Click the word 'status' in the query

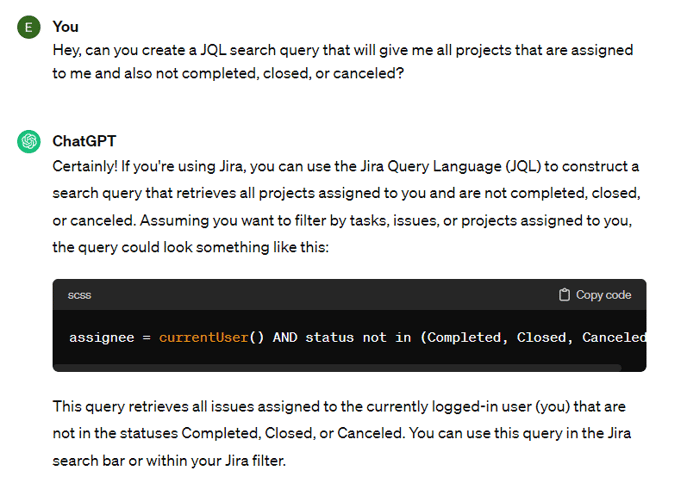click(329, 337)
